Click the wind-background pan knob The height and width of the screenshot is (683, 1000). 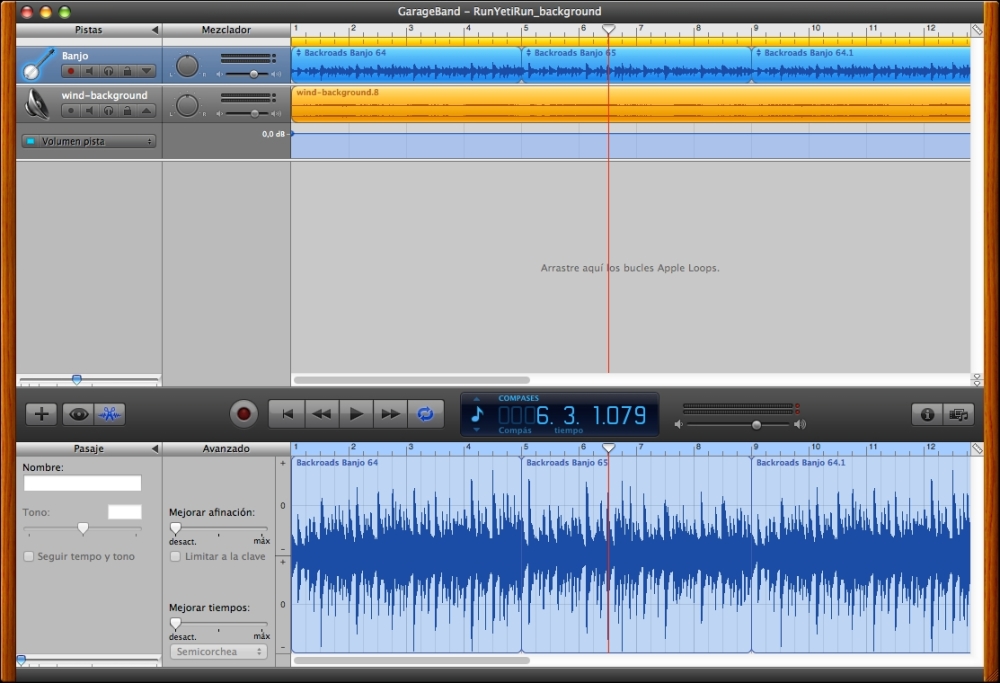pos(187,105)
